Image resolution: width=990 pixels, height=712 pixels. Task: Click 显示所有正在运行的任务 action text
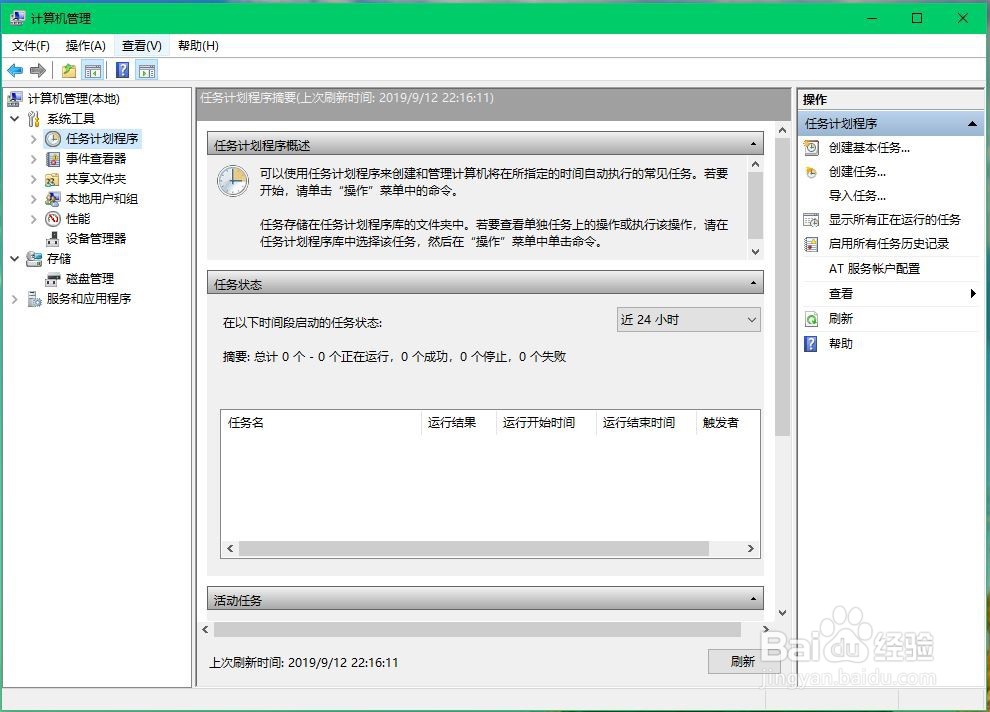pos(894,220)
